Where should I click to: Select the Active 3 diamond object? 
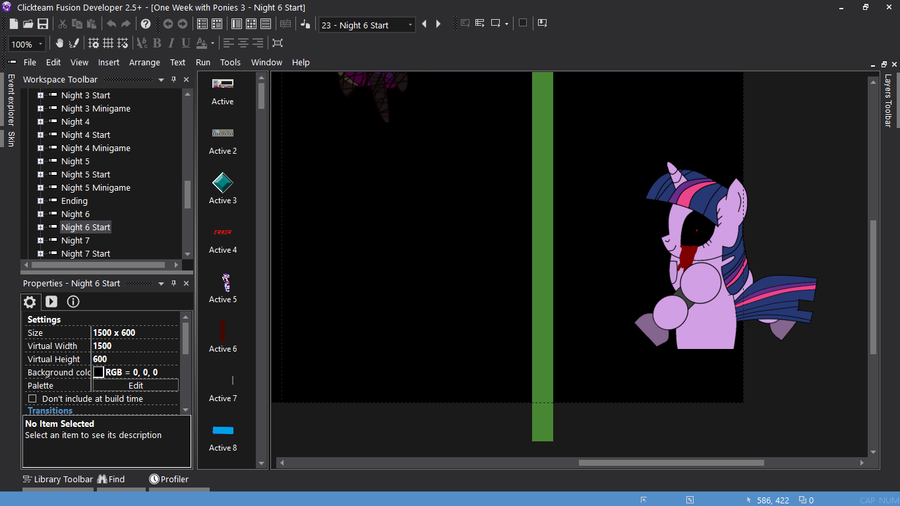point(223,183)
